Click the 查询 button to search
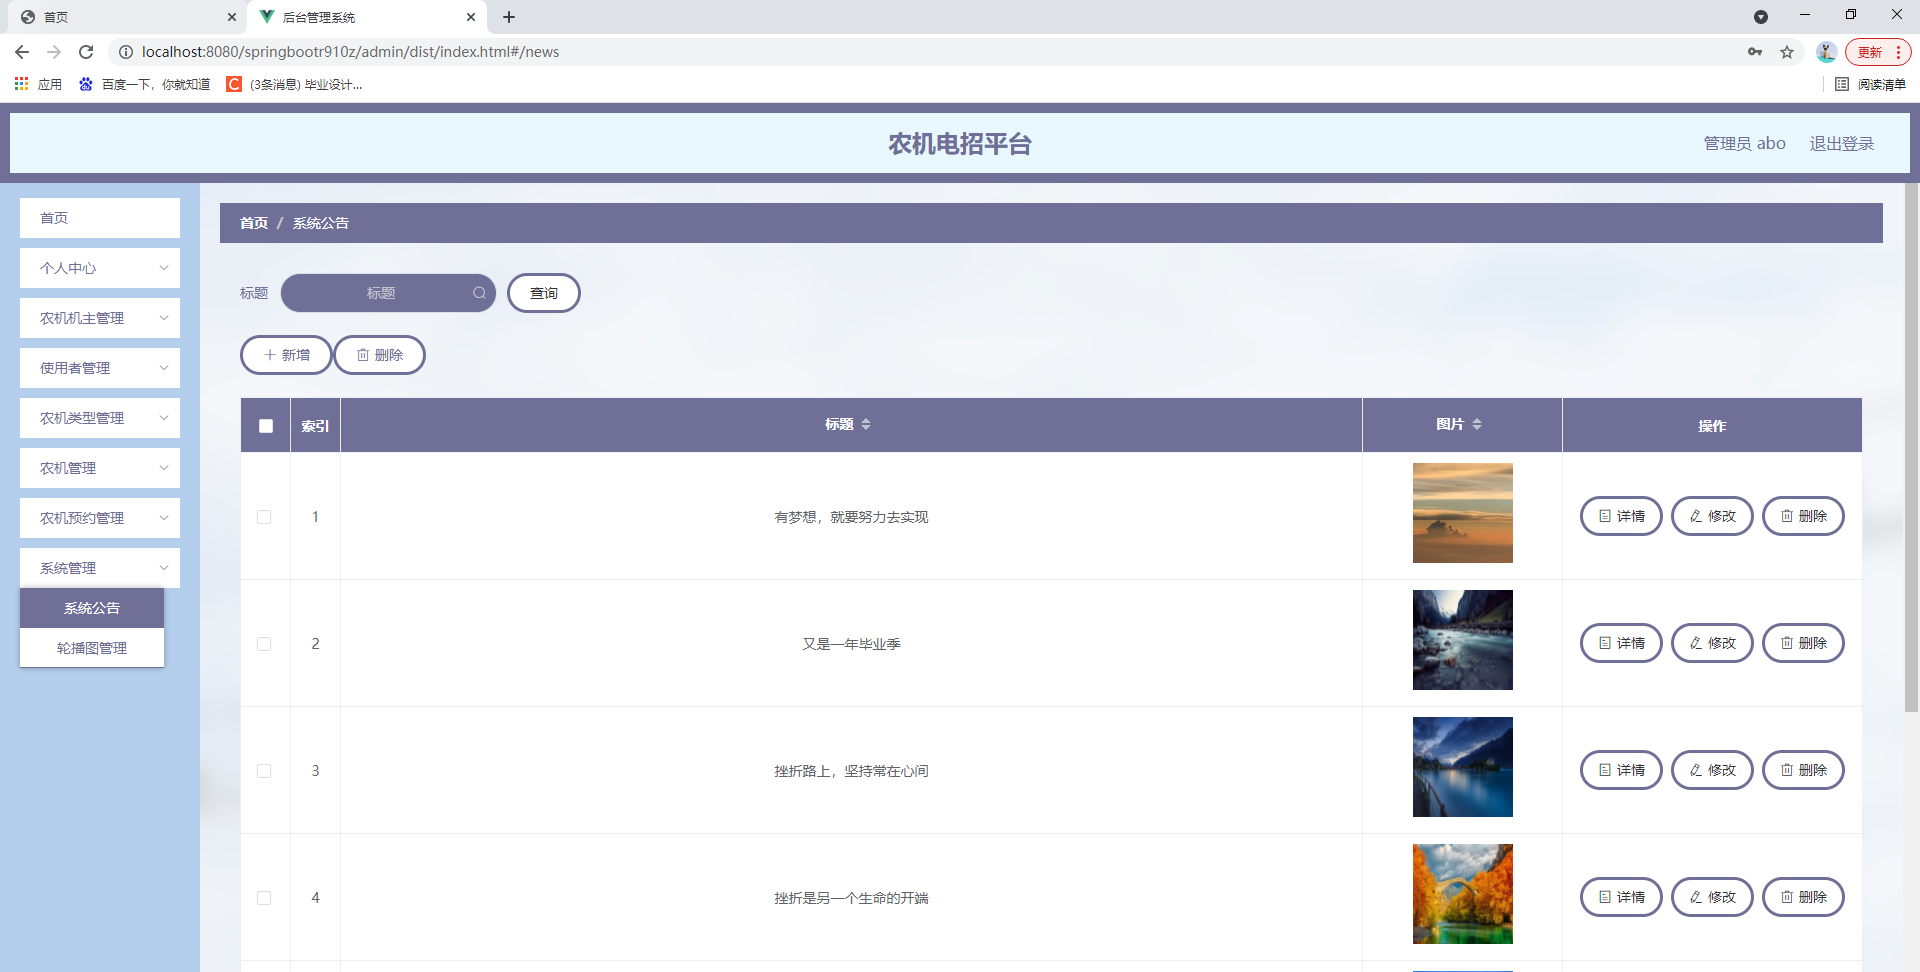Image resolution: width=1920 pixels, height=972 pixels. click(544, 292)
